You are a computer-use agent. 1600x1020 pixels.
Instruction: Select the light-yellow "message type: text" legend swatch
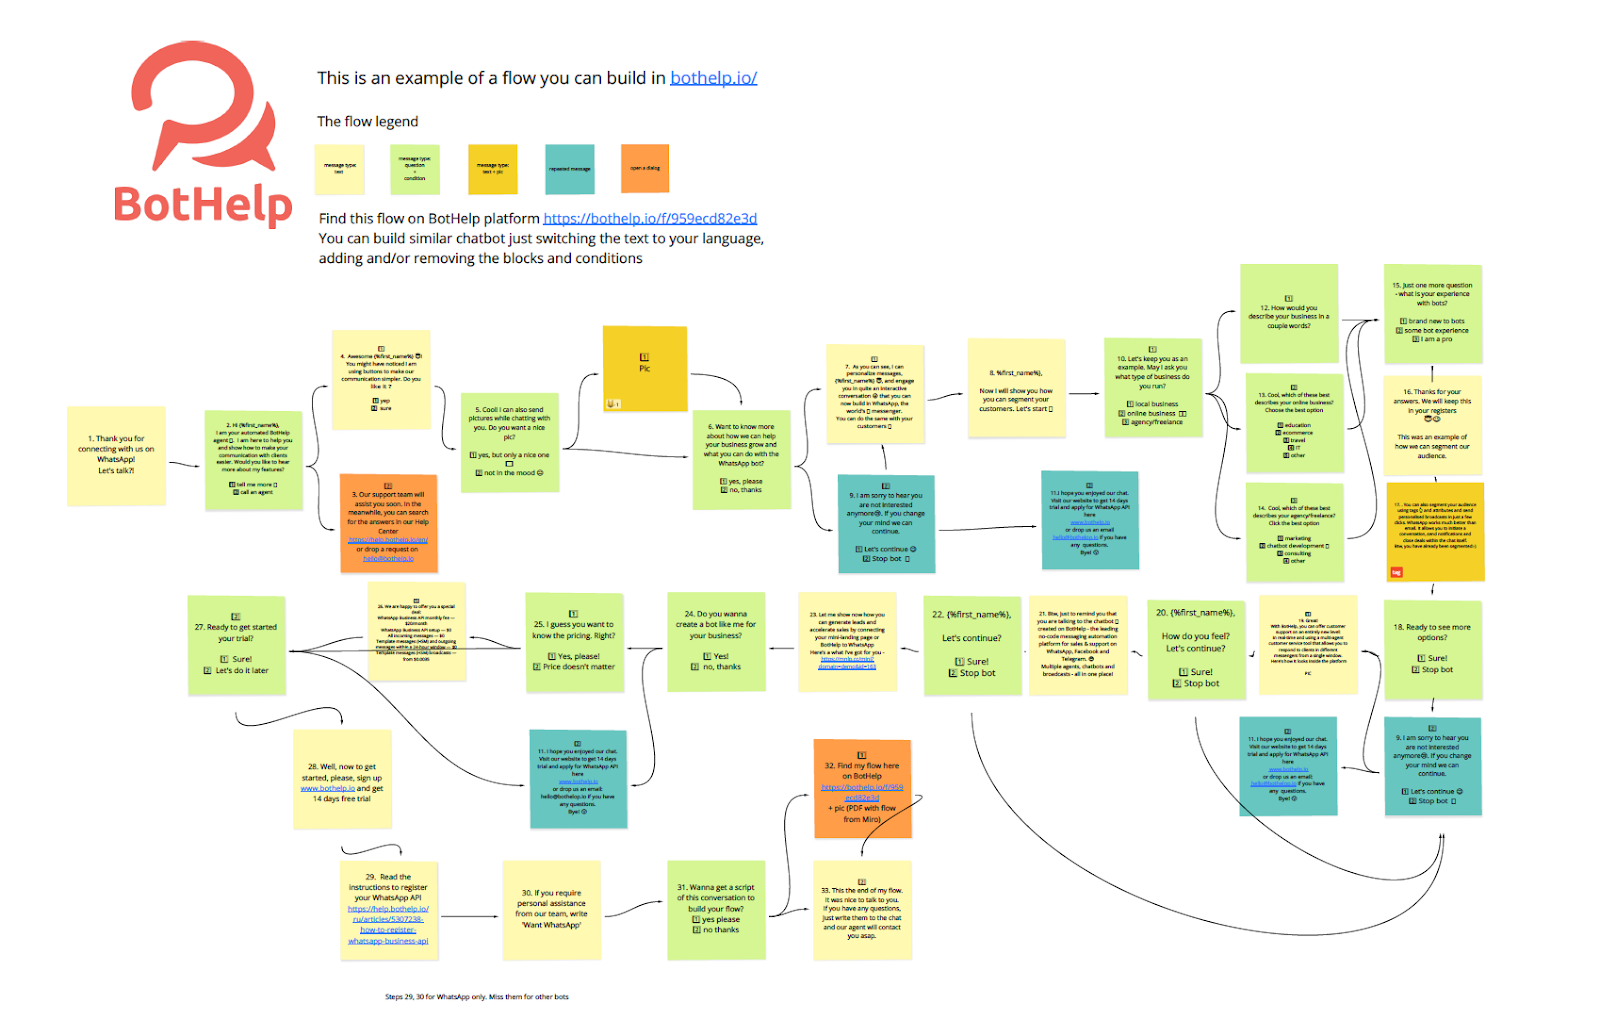point(339,169)
